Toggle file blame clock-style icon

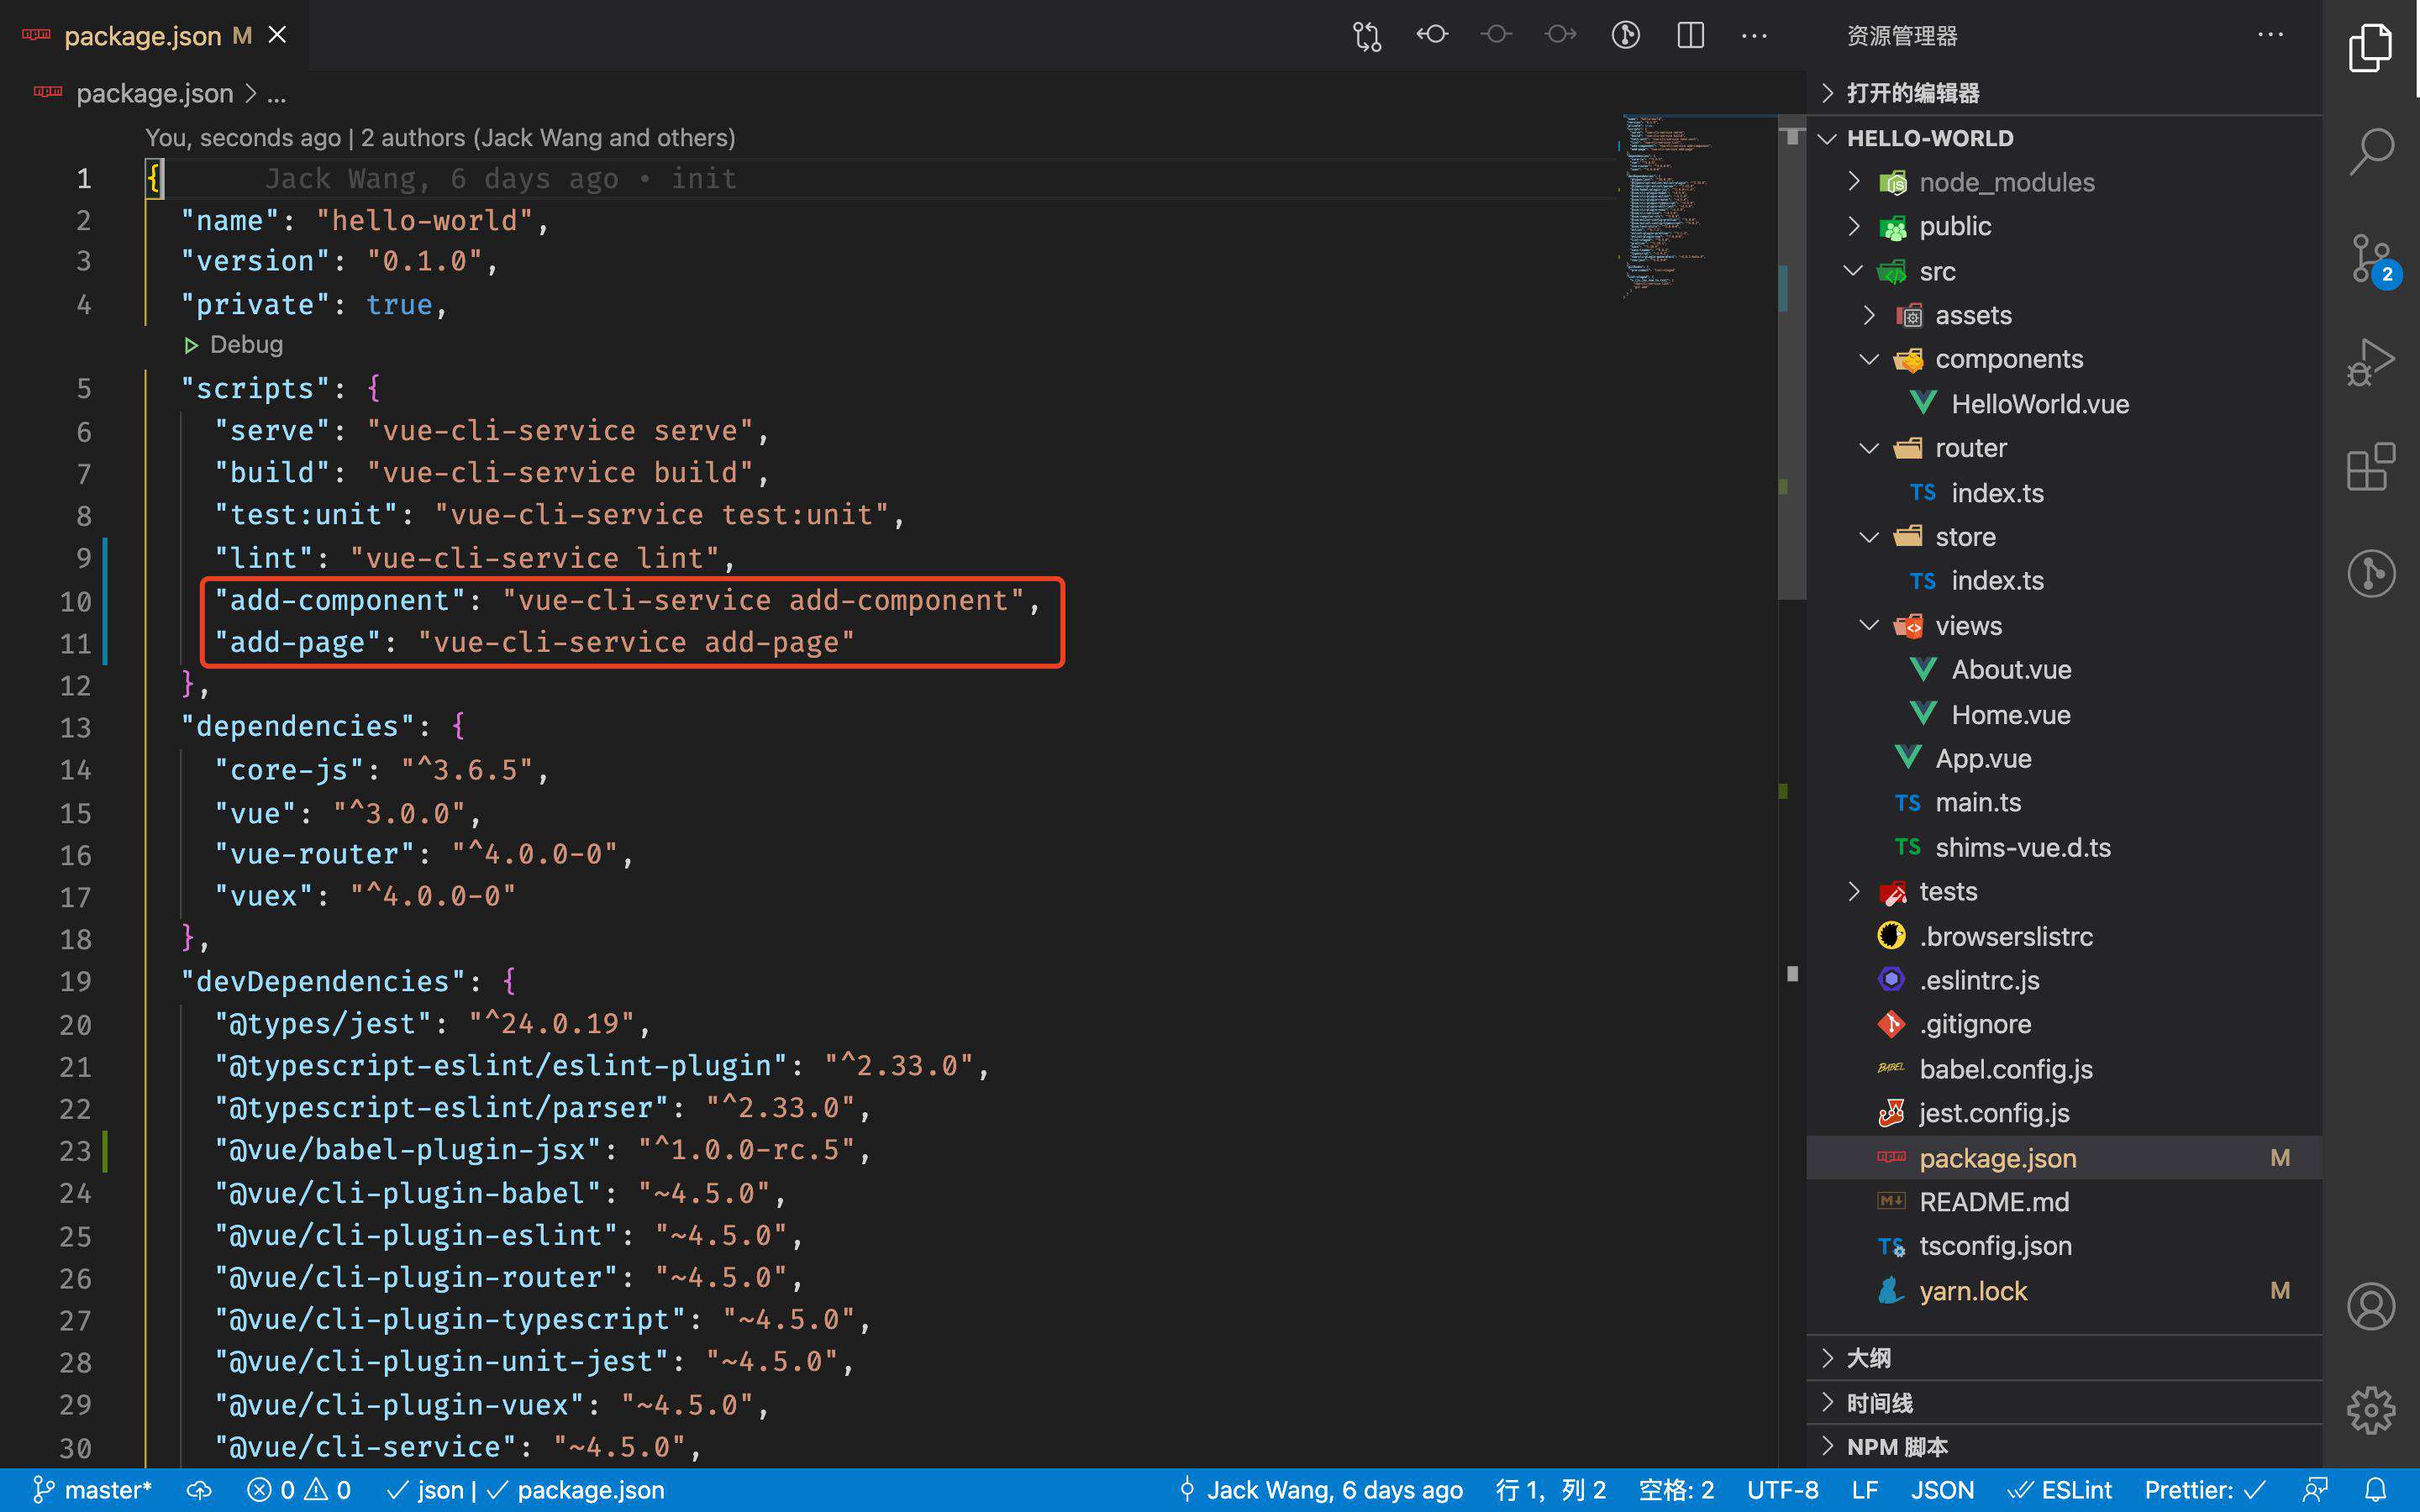(x=1626, y=35)
